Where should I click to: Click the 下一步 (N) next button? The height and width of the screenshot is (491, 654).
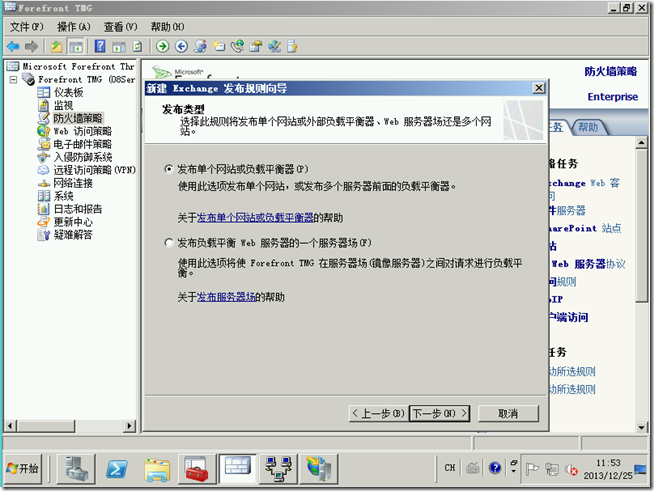point(439,413)
